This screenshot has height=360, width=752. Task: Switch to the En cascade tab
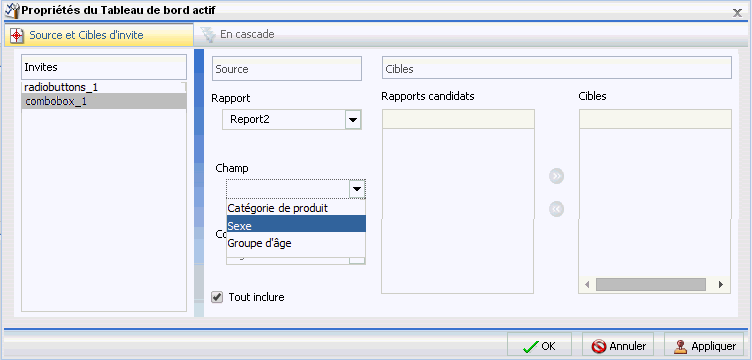pyautogui.click(x=238, y=35)
